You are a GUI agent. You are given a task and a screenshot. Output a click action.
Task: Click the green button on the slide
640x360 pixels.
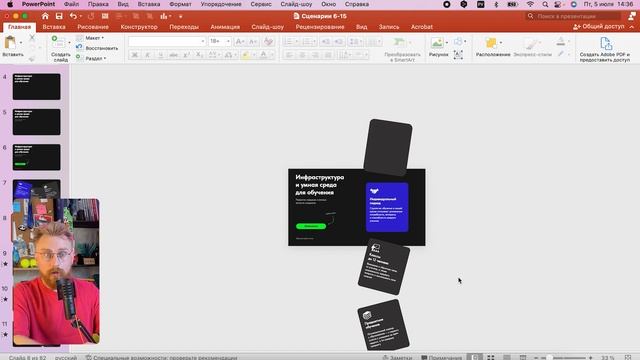pyautogui.click(x=311, y=226)
